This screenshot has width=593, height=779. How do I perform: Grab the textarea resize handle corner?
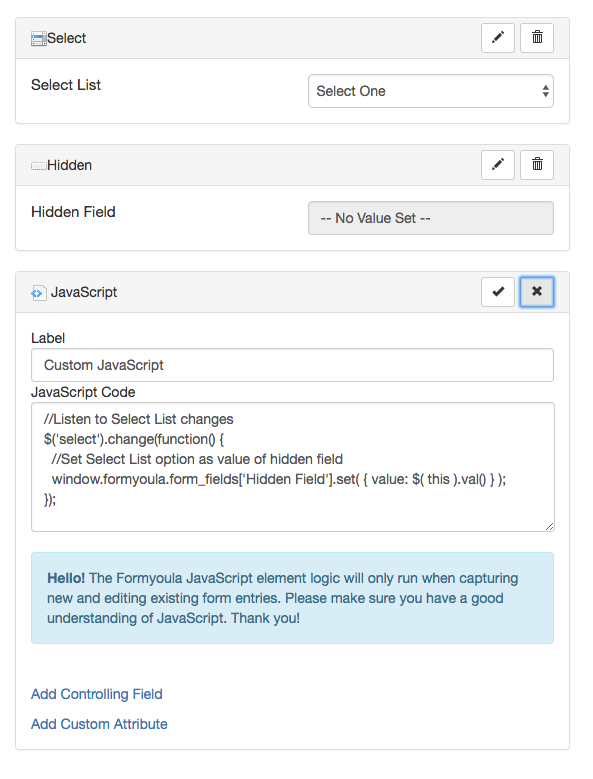pos(549,527)
